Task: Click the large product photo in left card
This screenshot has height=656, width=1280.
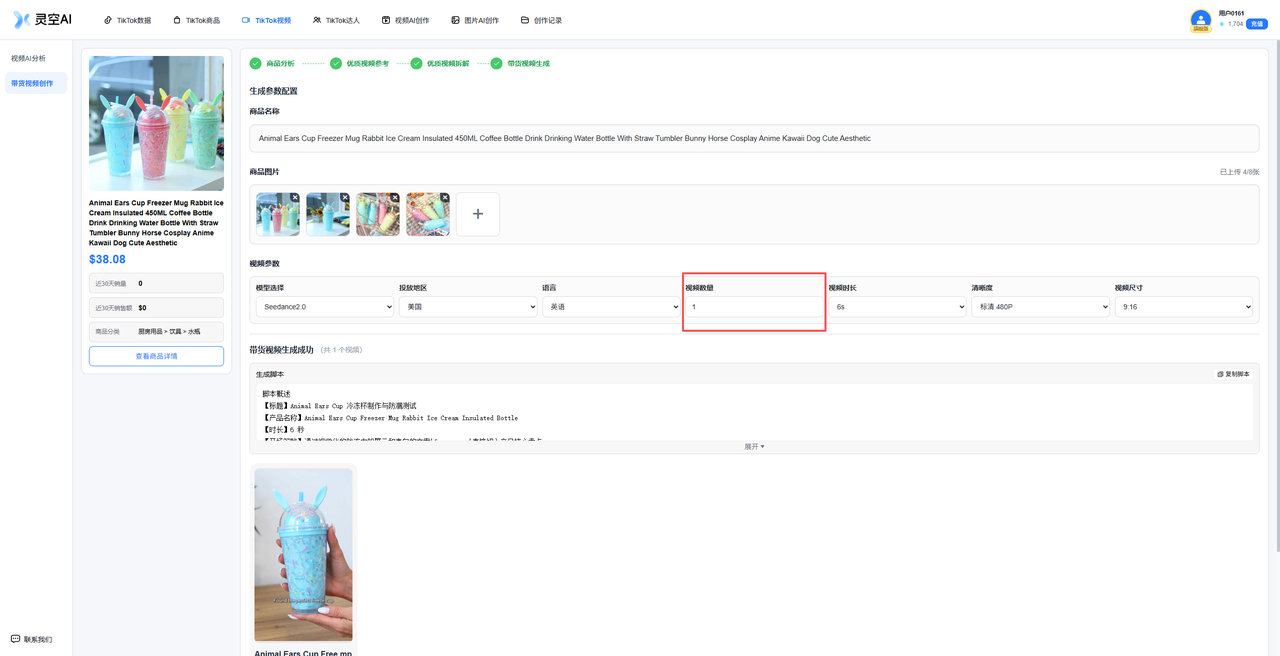Action: pyautogui.click(x=156, y=123)
